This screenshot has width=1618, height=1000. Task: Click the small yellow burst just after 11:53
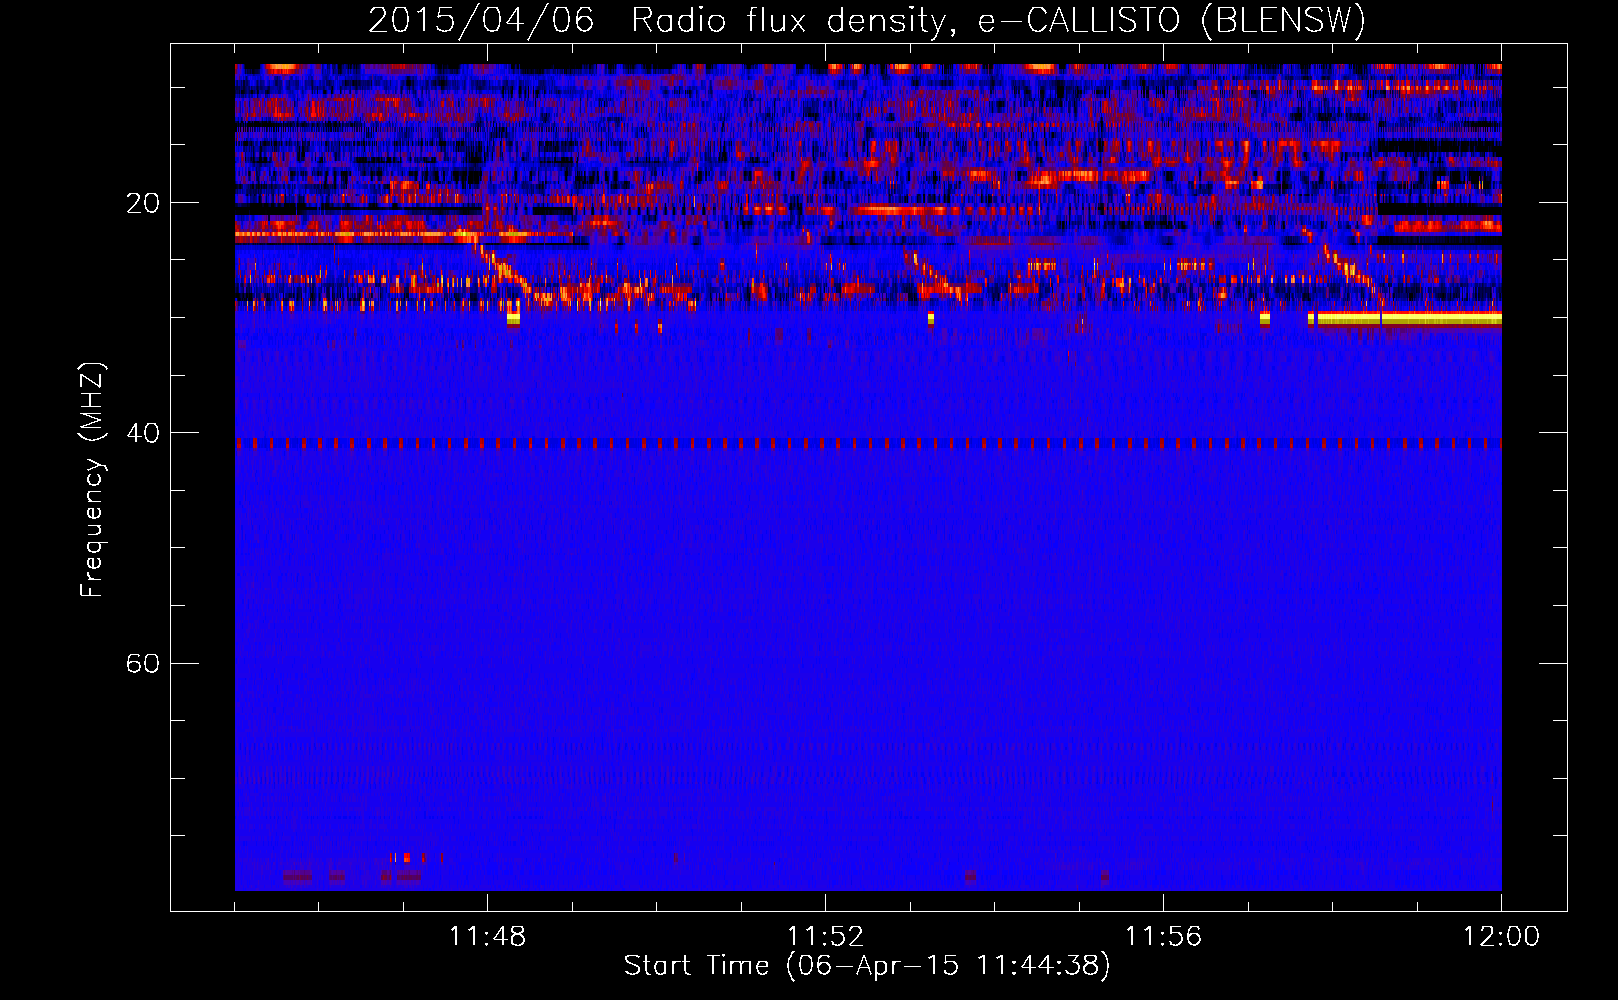click(931, 319)
